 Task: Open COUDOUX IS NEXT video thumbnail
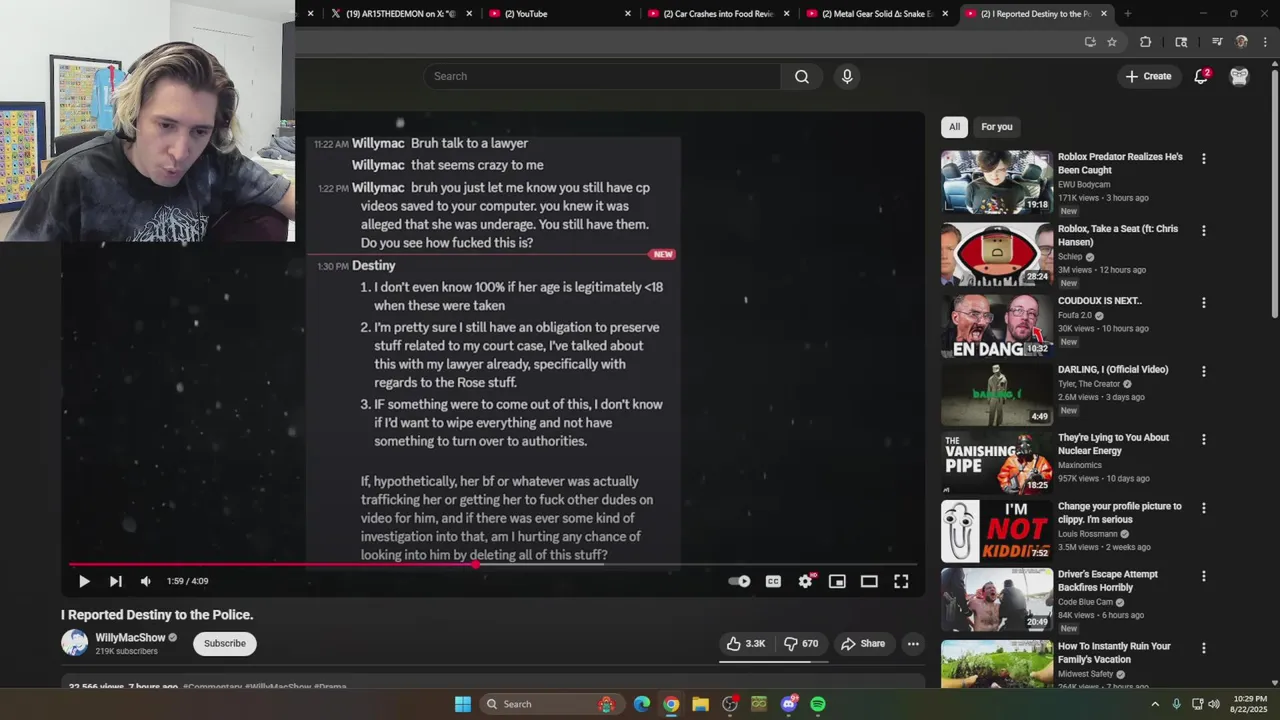(997, 325)
